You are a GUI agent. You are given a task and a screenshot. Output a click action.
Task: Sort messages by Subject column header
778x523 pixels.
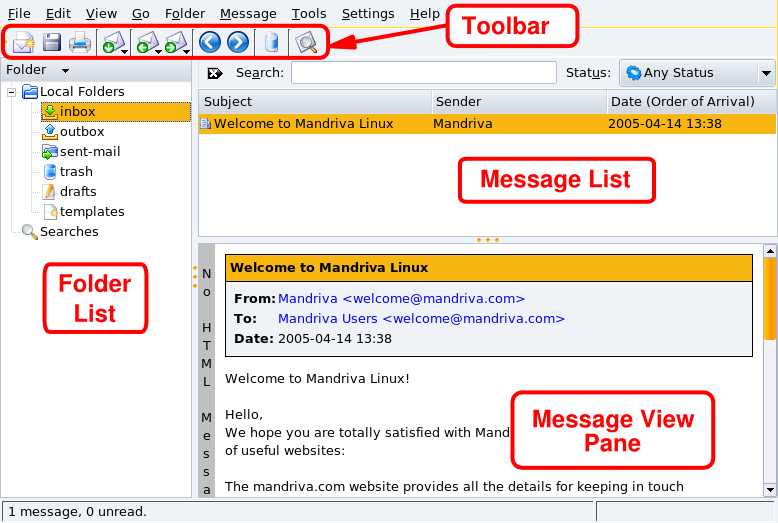pos(315,102)
